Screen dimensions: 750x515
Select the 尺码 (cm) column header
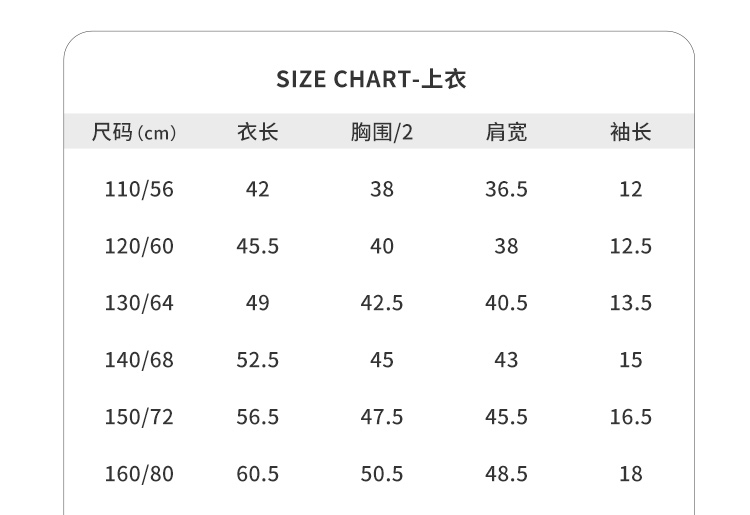coord(133,132)
